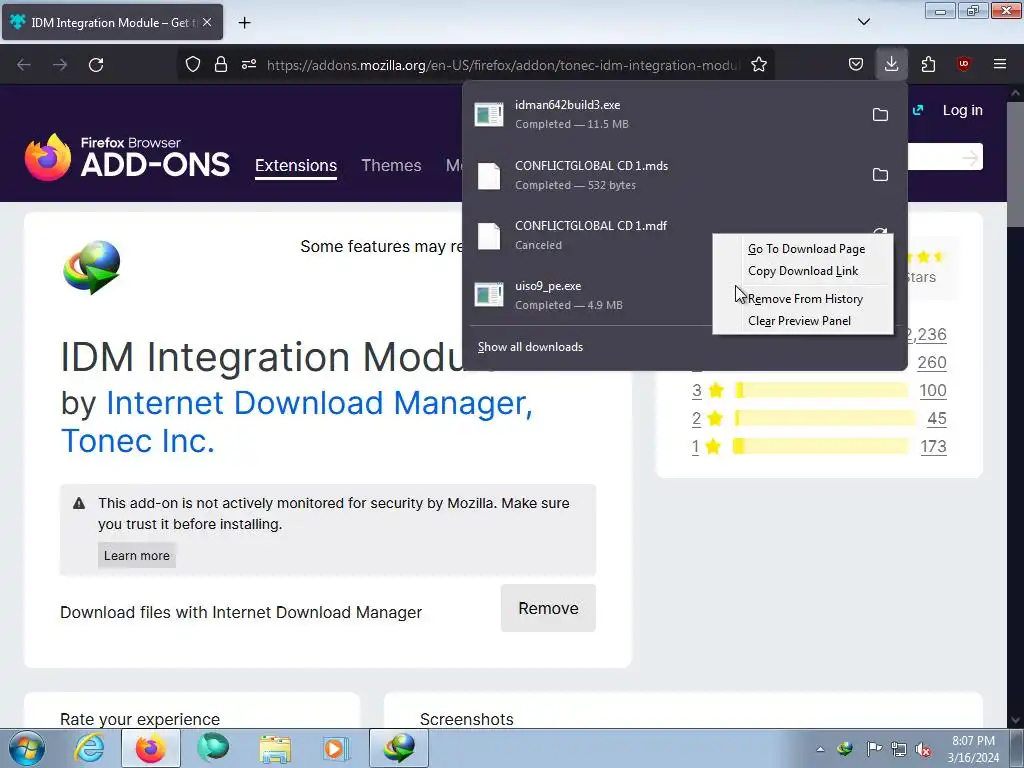Open the Pocket save icon
Viewport: 1024px width, 768px height.
point(856,64)
